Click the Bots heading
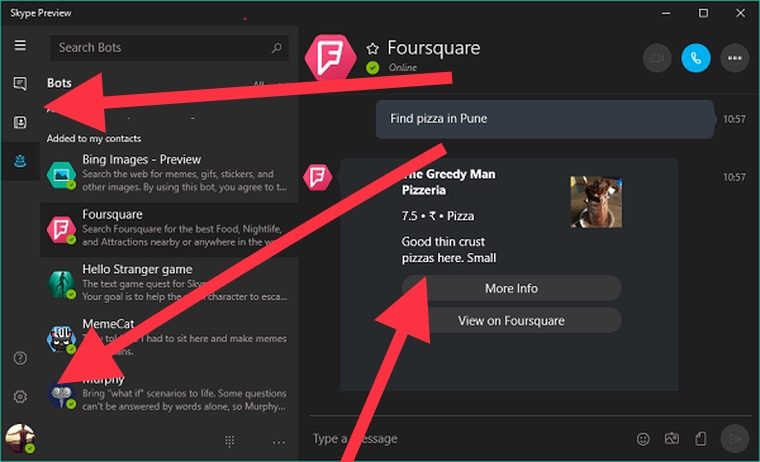The height and width of the screenshot is (462, 760). (59, 83)
